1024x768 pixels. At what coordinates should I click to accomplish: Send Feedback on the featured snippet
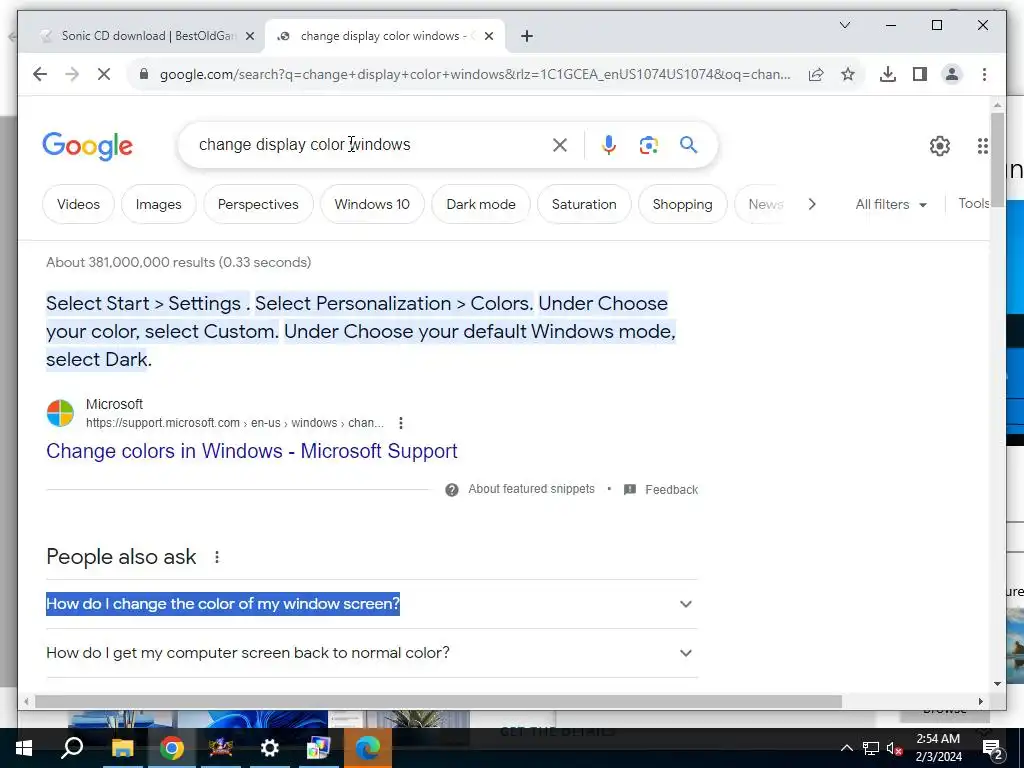pos(660,490)
